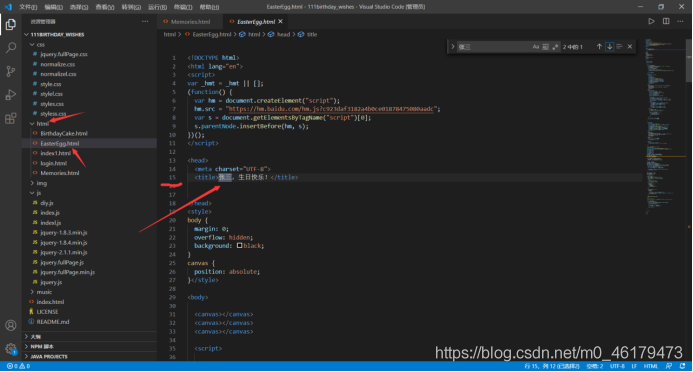This screenshot has width=693, height=372.
Task: Toggle Match Case in find widget
Action: pyautogui.click(x=536, y=46)
